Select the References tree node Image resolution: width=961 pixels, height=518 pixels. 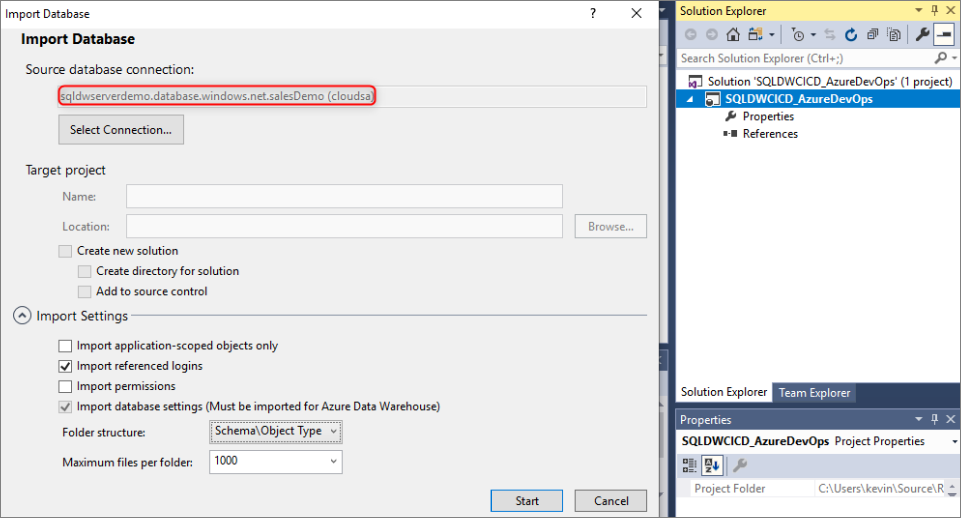click(770, 133)
